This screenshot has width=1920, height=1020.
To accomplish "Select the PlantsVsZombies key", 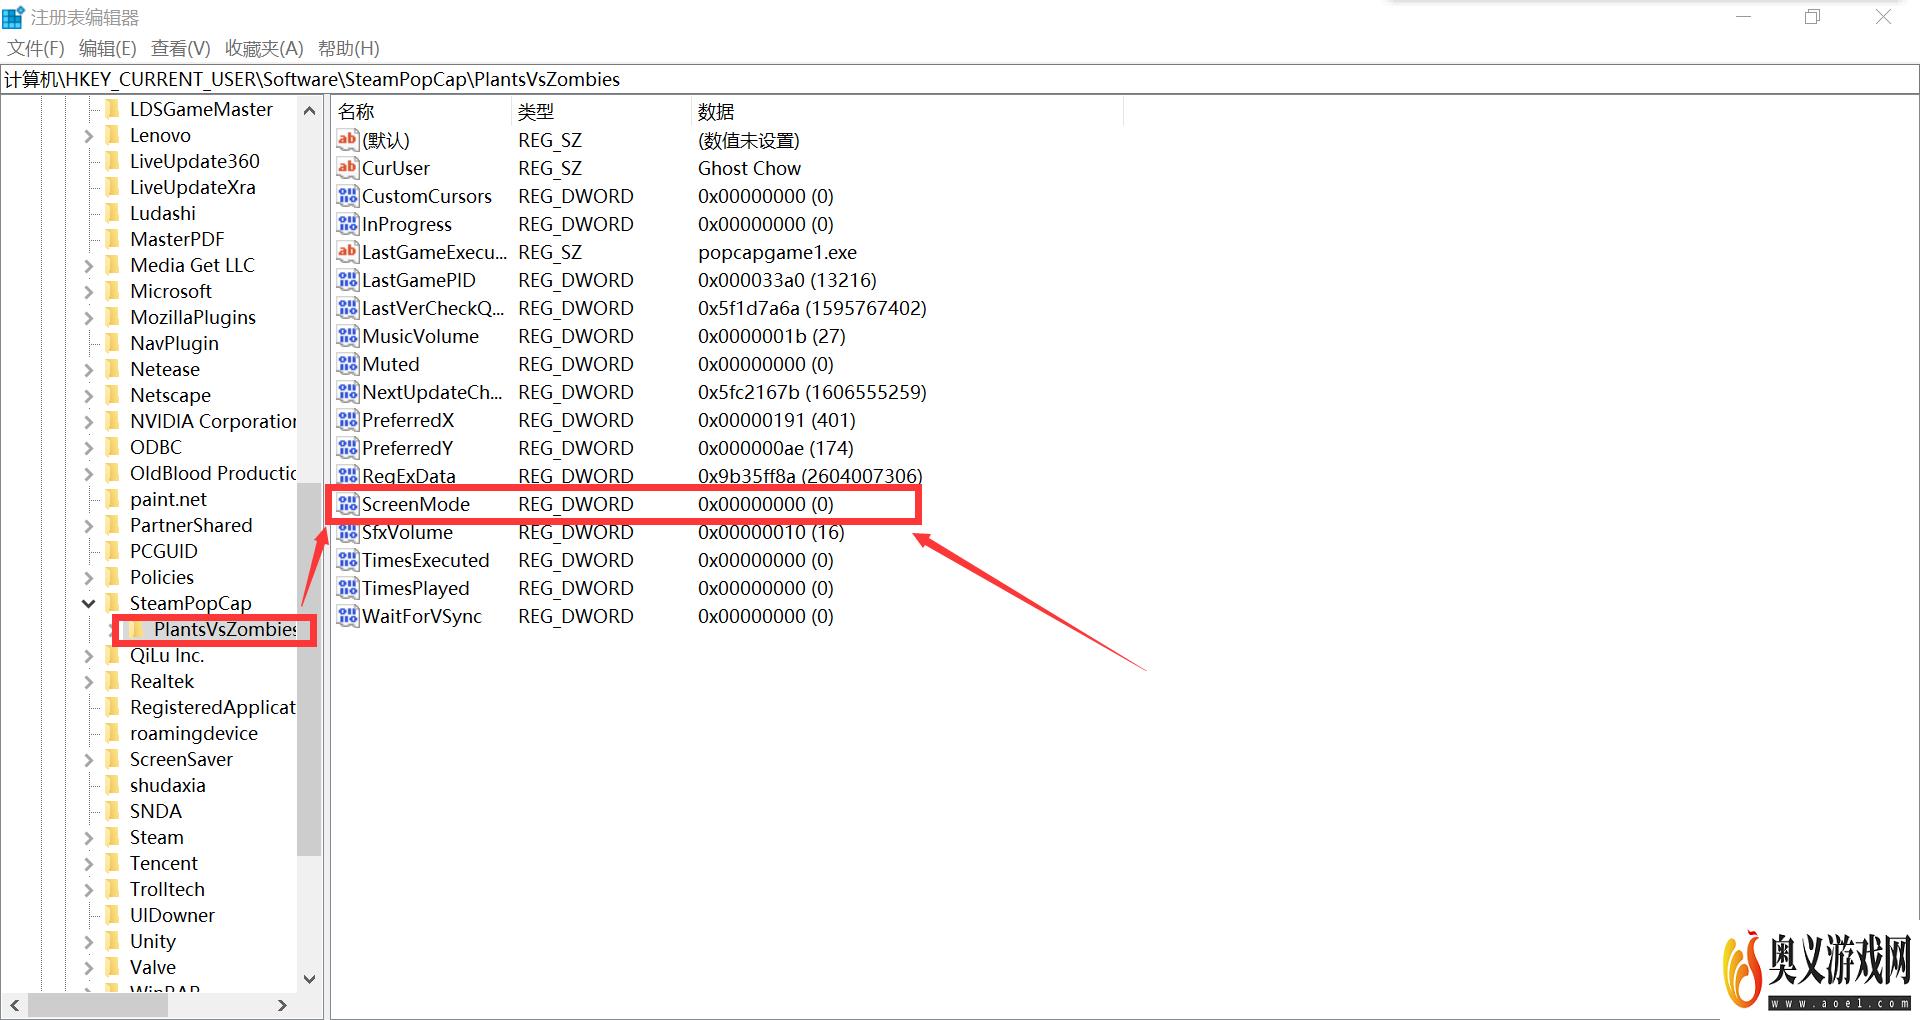I will tap(225, 629).
